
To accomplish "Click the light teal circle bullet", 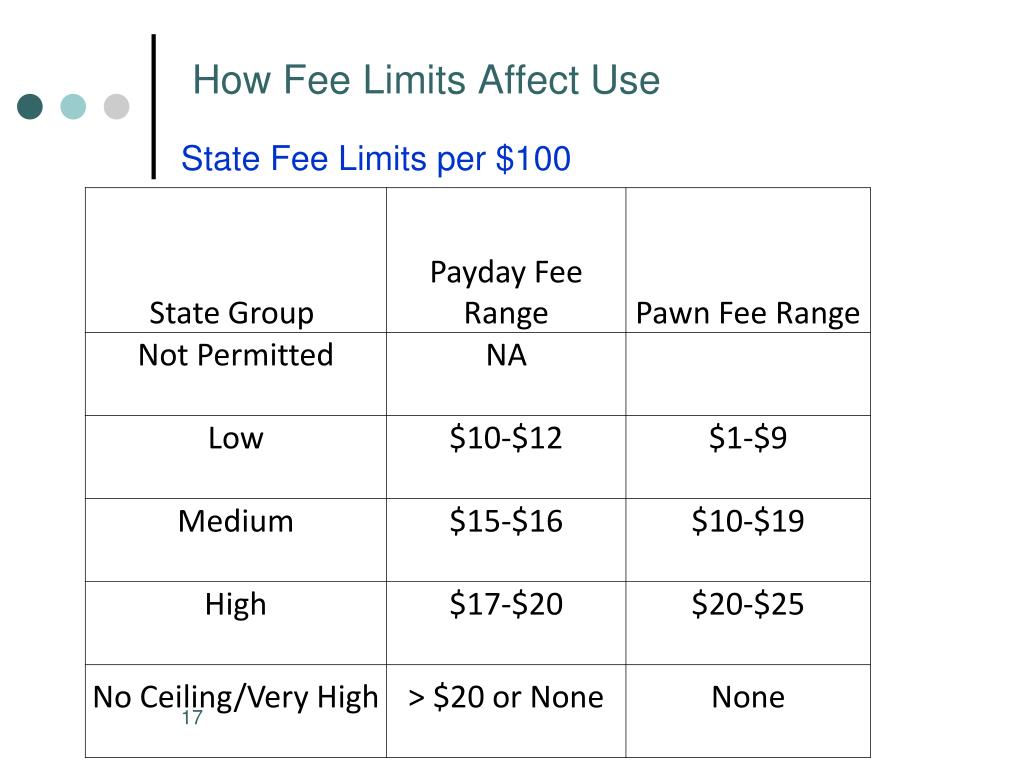I will coord(73,106).
